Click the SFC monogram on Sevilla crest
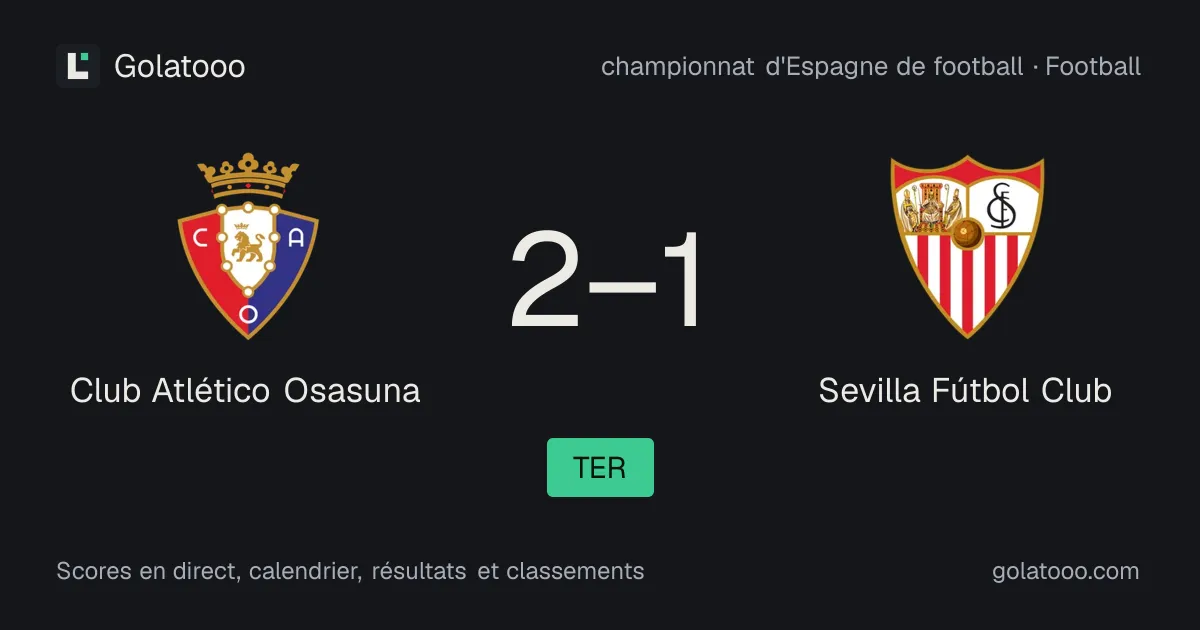The image size is (1200, 630). click(x=1001, y=205)
